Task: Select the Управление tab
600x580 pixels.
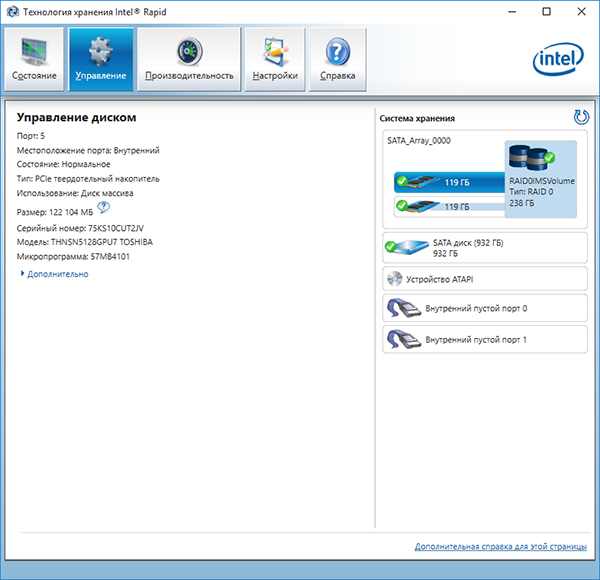Action: point(101,59)
